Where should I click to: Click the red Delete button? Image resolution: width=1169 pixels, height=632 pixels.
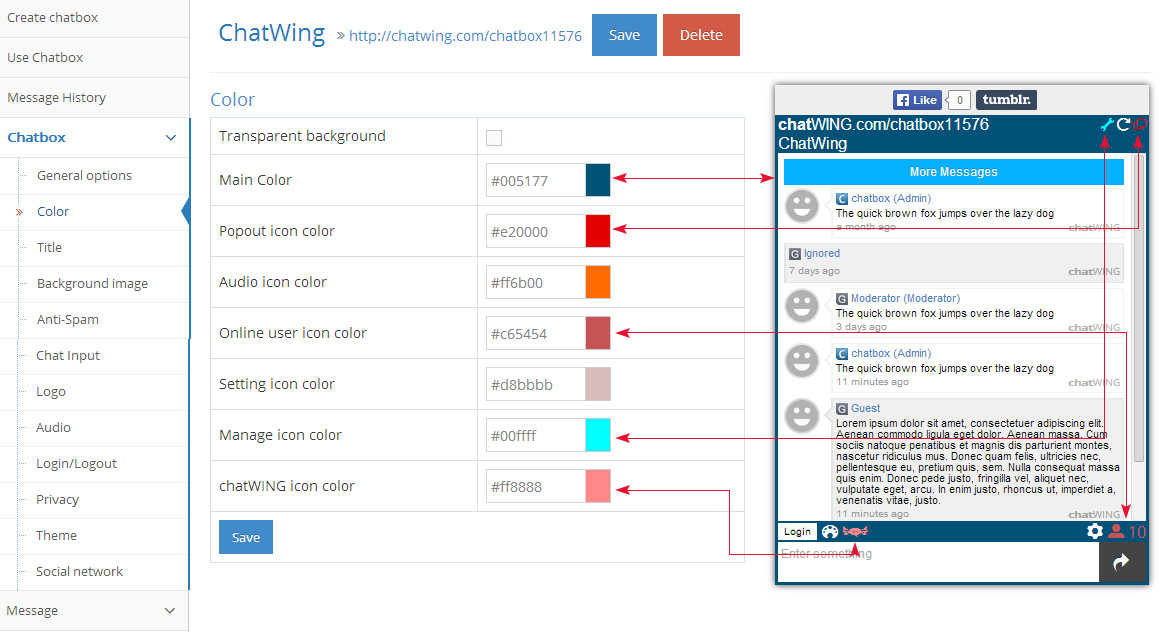[x=701, y=35]
